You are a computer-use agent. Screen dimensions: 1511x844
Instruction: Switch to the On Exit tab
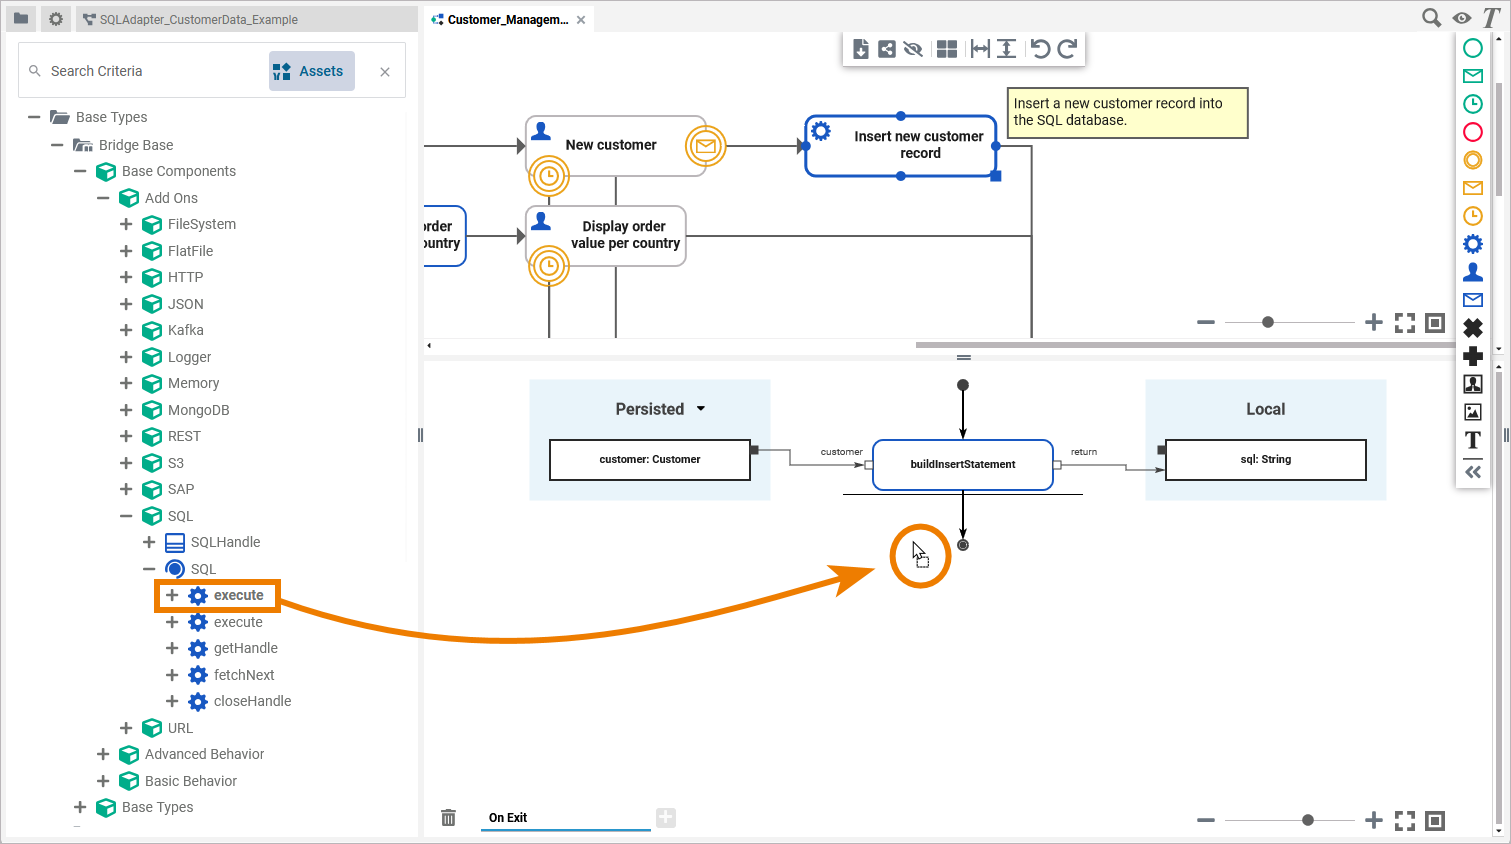[508, 818]
